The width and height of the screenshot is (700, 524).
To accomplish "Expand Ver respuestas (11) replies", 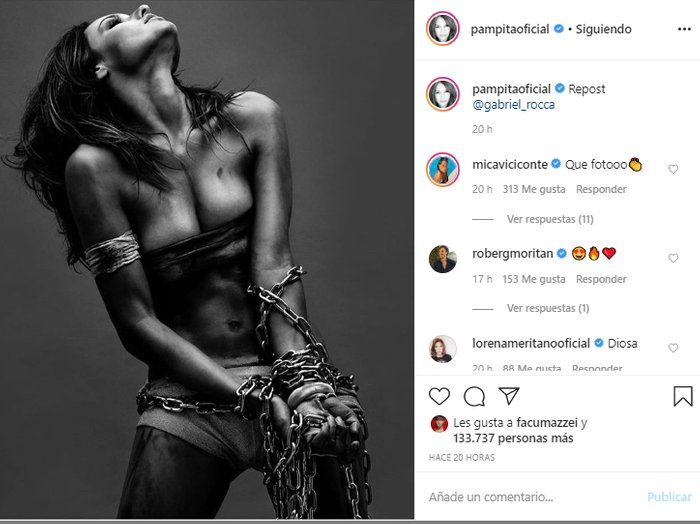I will (550, 219).
